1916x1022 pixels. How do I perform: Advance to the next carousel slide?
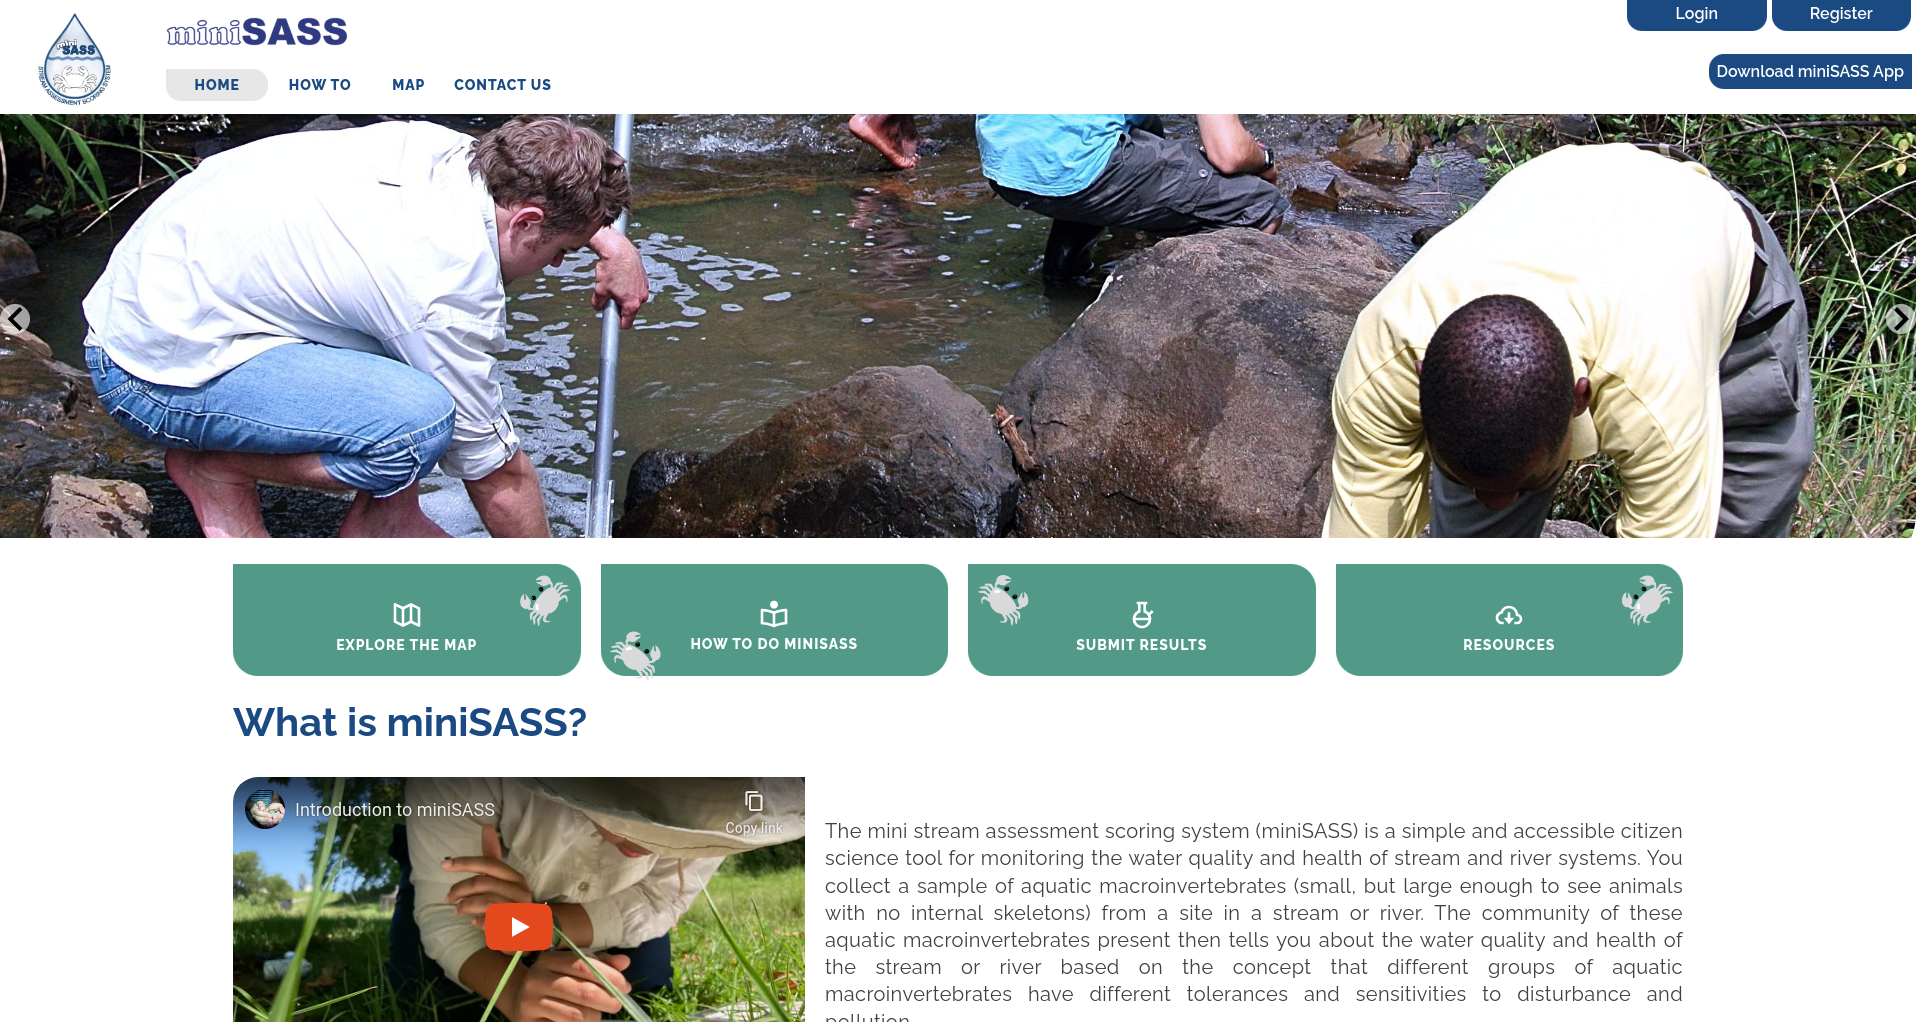[x=1900, y=319]
